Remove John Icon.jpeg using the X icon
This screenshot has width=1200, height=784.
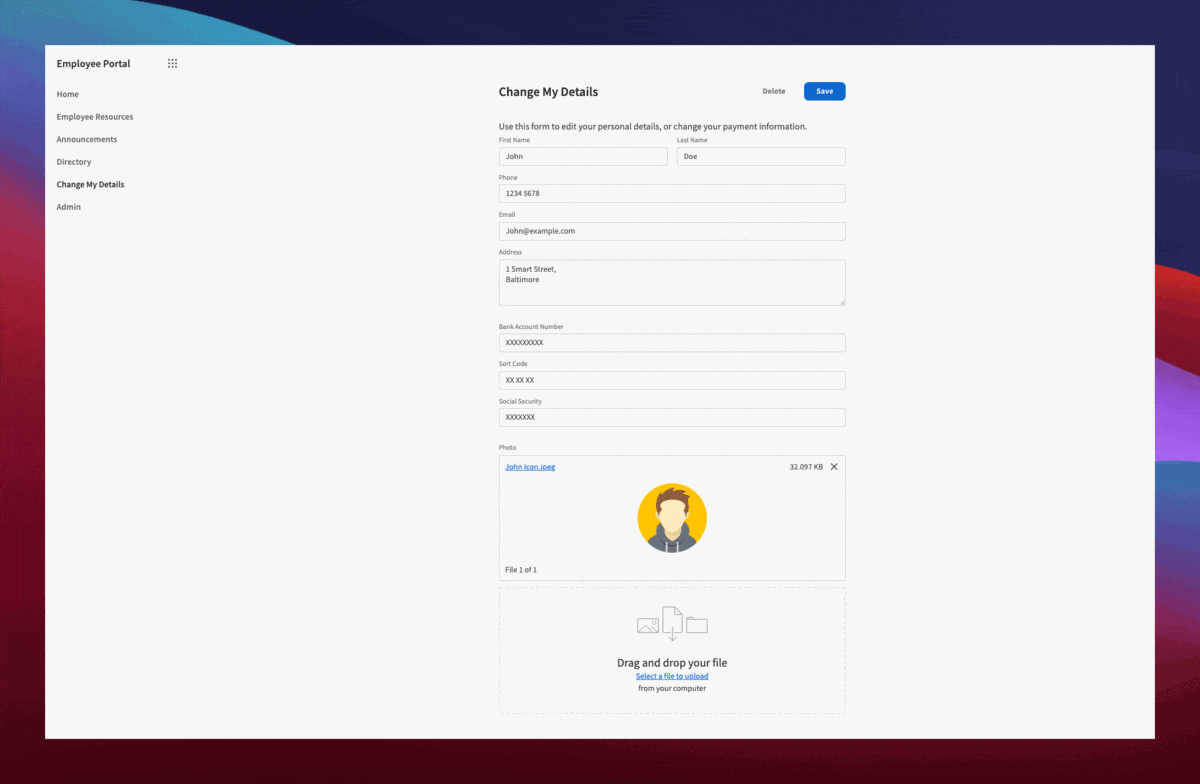click(834, 466)
